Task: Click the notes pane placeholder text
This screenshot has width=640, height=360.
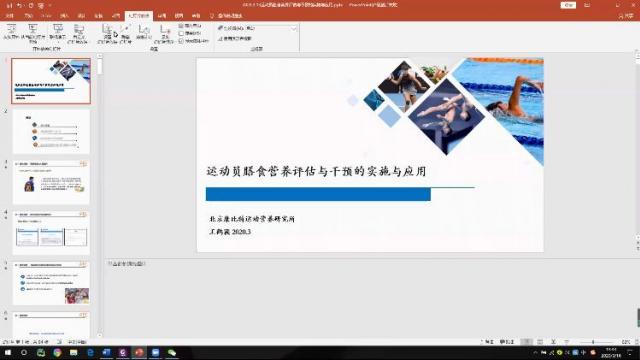Action: pyautogui.click(x=127, y=264)
